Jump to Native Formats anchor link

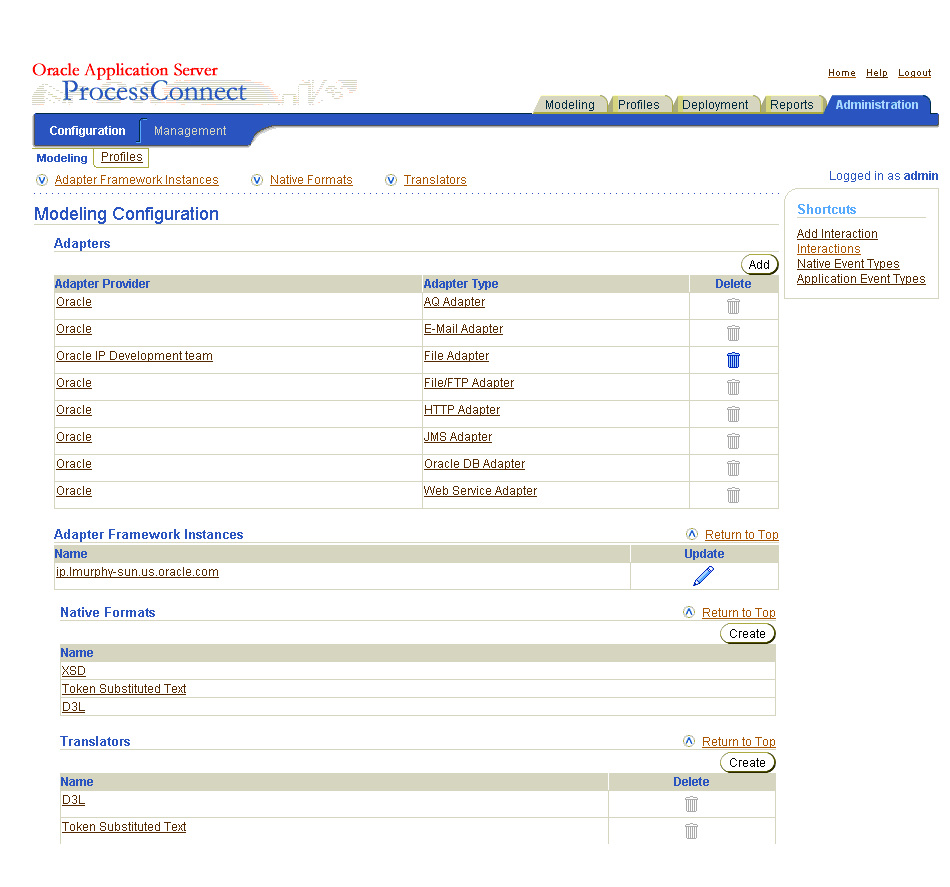[311, 180]
